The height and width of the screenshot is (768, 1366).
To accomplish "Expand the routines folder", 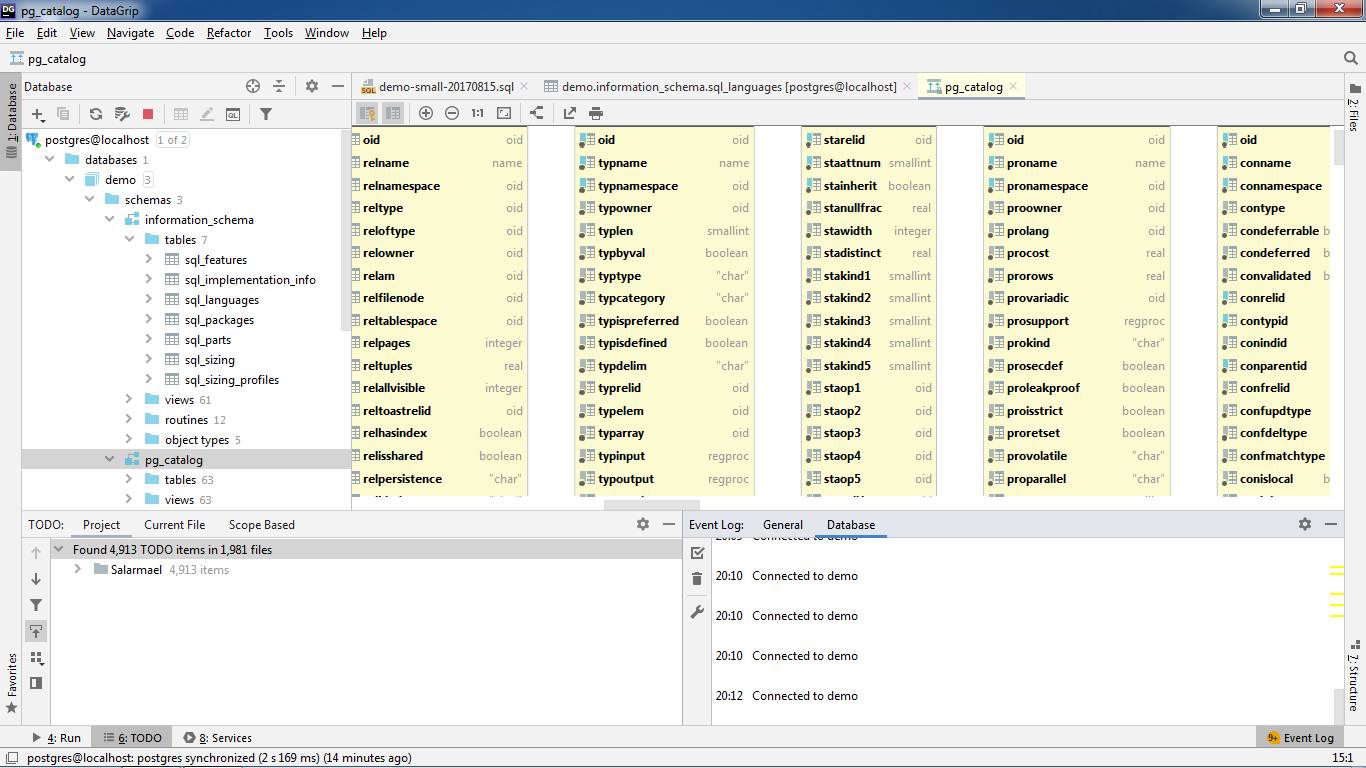I will pyautogui.click(x=129, y=420).
